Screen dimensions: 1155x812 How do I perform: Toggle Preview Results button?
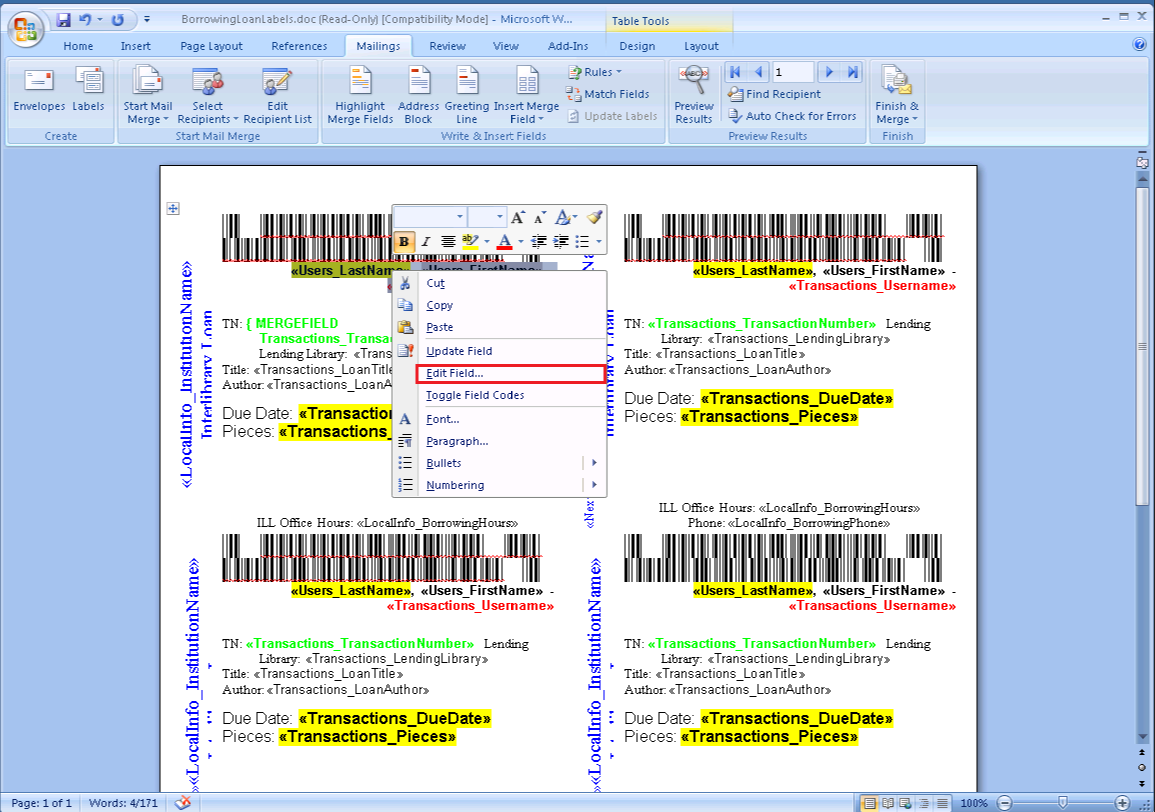[693, 96]
